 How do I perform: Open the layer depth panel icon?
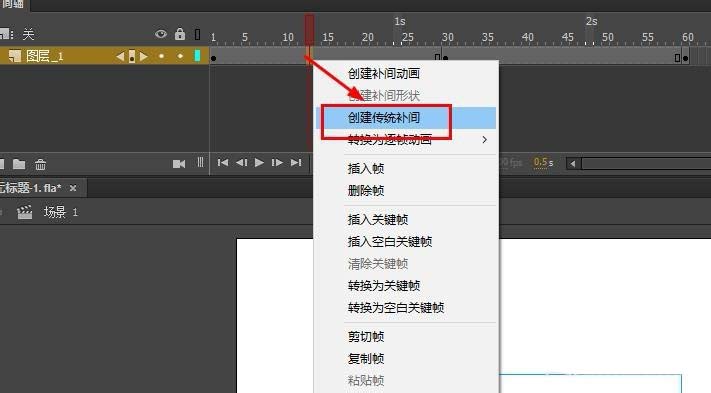[x=200, y=162]
